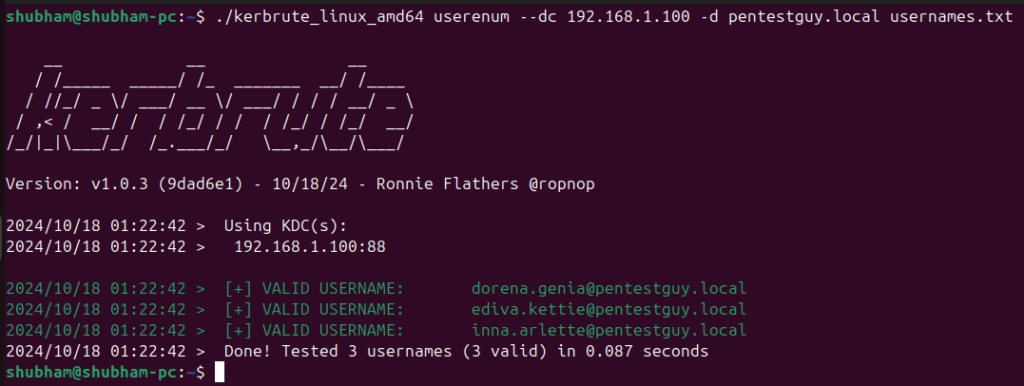The image size is (1024, 386).
Task: Click the terminal cursor block at prompt
Action: tap(219, 373)
